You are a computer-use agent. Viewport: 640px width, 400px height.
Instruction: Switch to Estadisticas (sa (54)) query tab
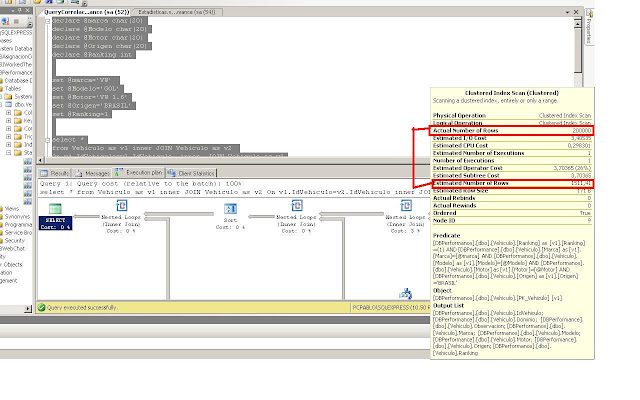[x=177, y=12]
